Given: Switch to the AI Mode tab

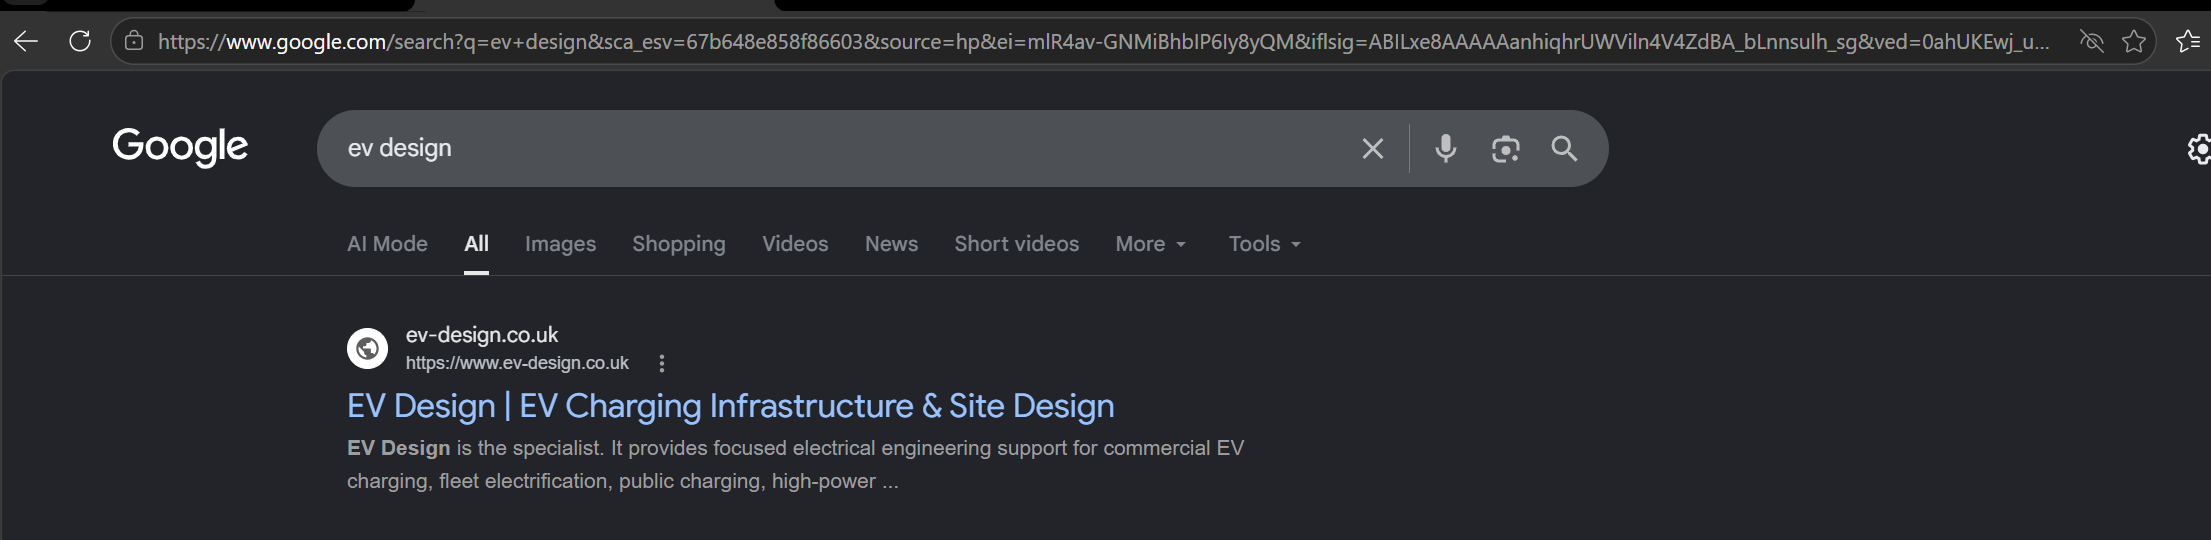Looking at the screenshot, I should [387, 244].
